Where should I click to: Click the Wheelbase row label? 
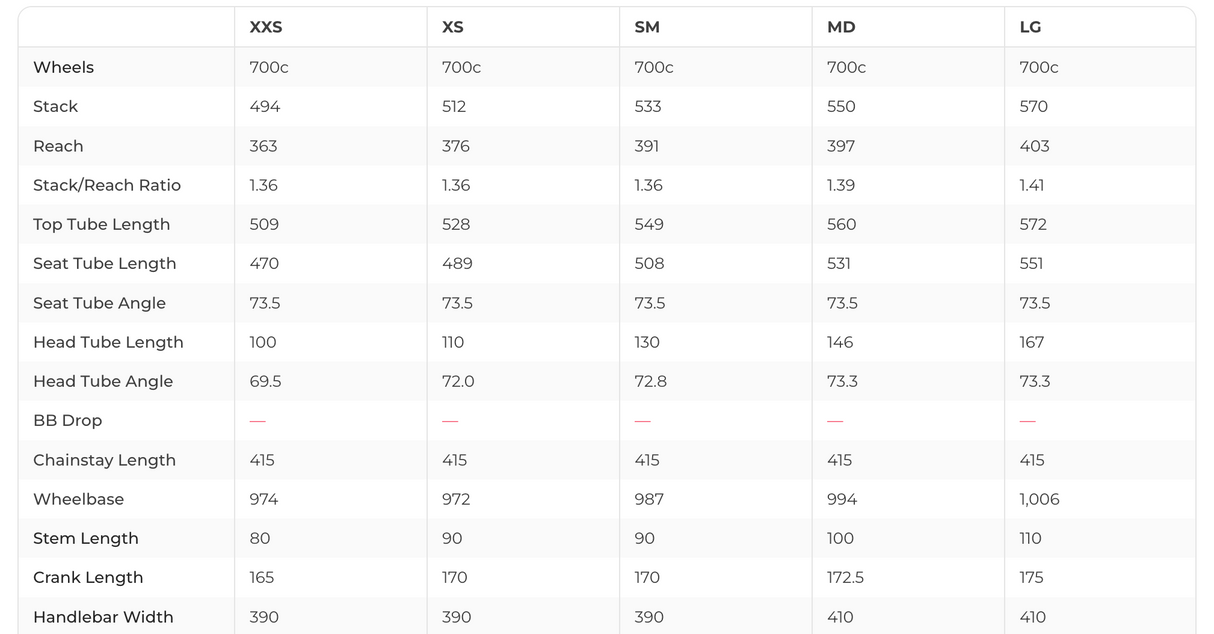pos(78,499)
